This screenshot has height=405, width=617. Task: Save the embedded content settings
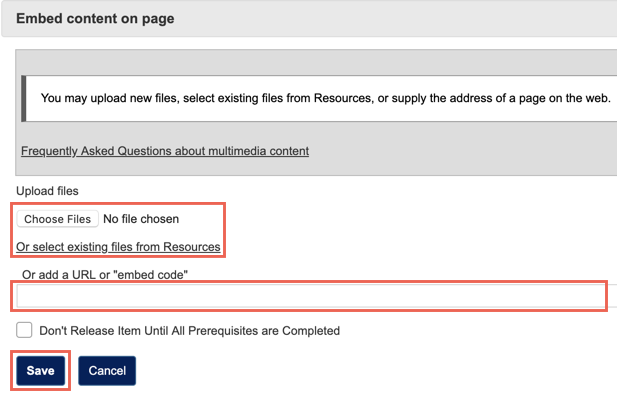coord(41,370)
